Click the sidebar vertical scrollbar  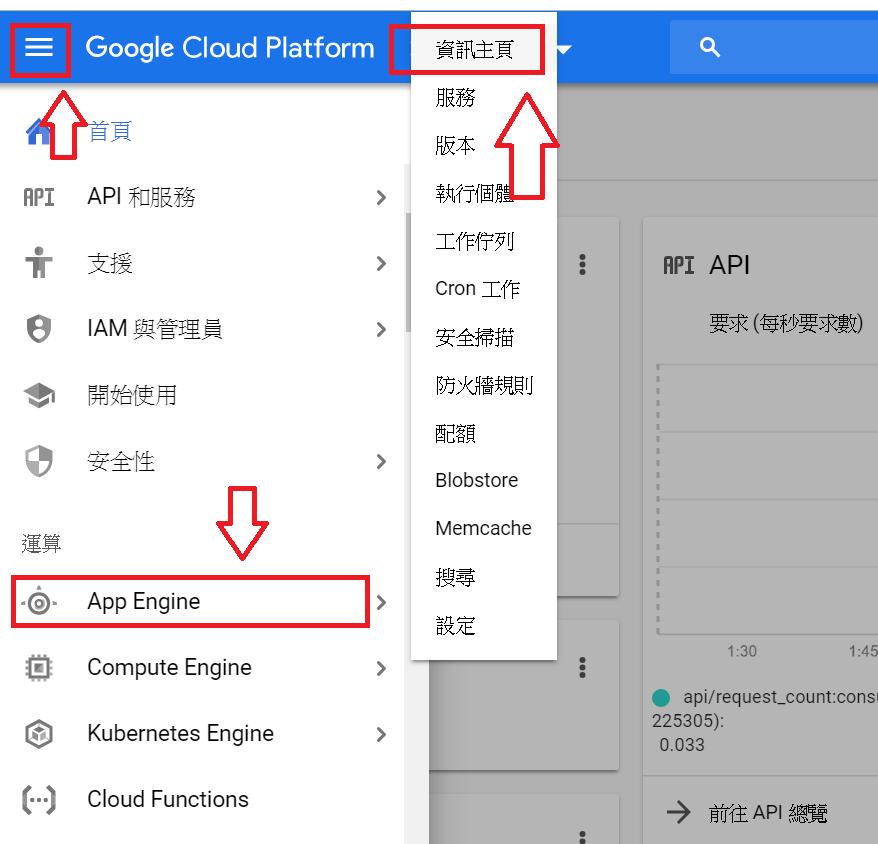[x=408, y=273]
